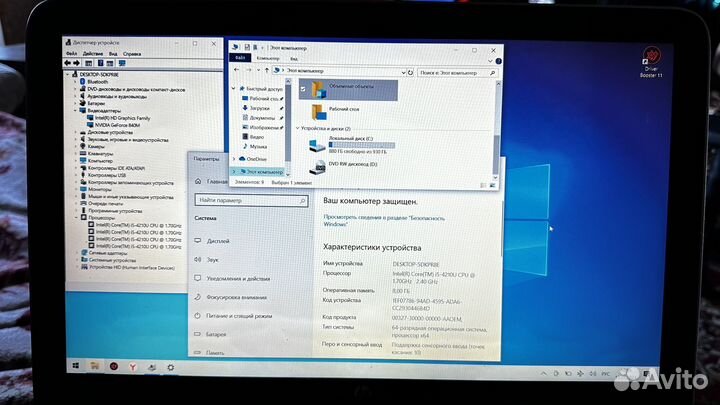Click the Explorer up-one-level arrow

267,71
